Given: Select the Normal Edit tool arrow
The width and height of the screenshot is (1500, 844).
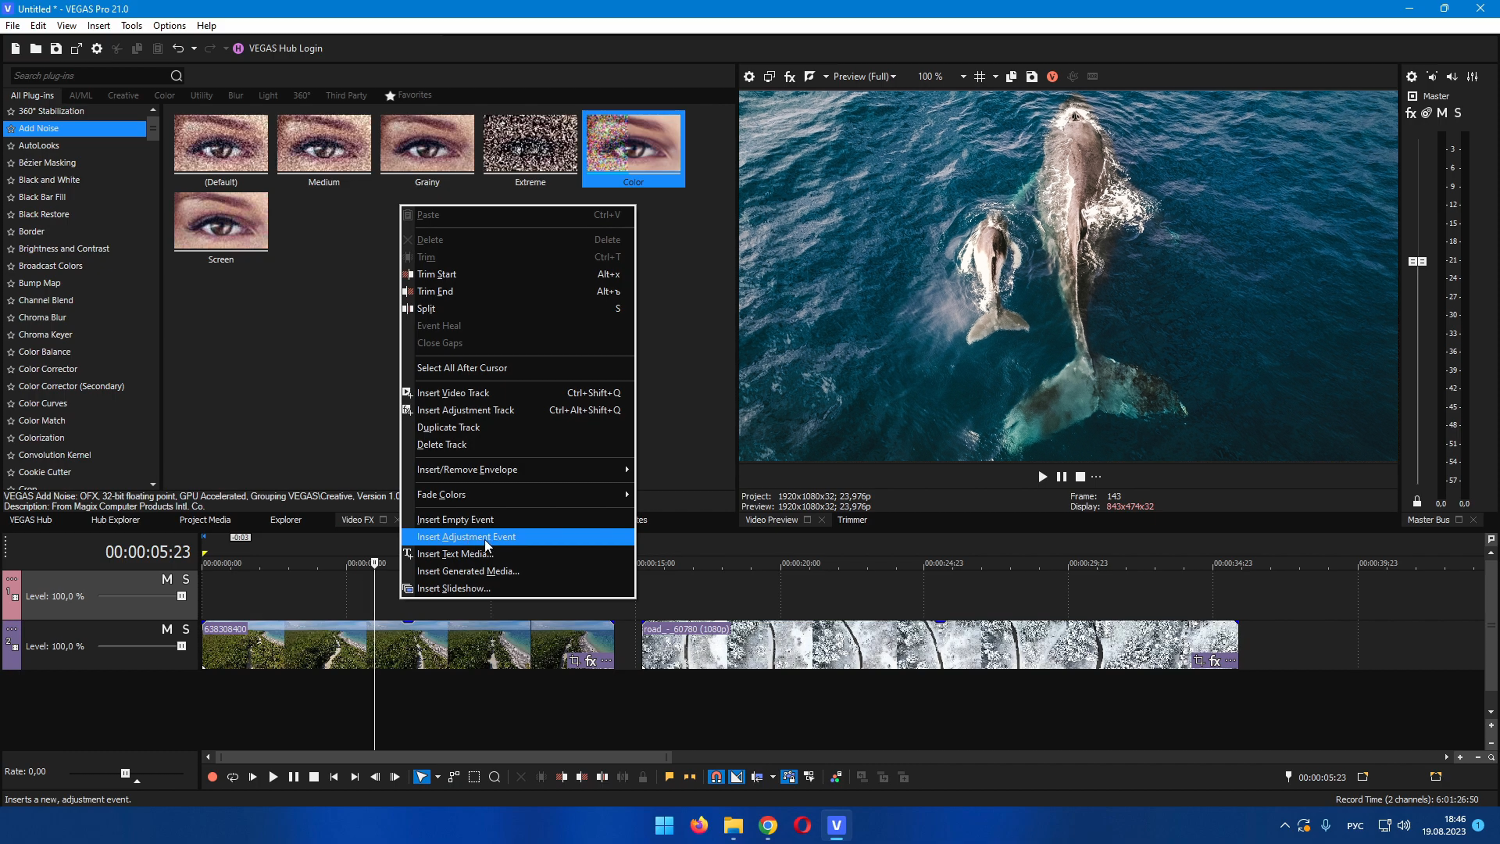Looking at the screenshot, I should click(x=422, y=777).
